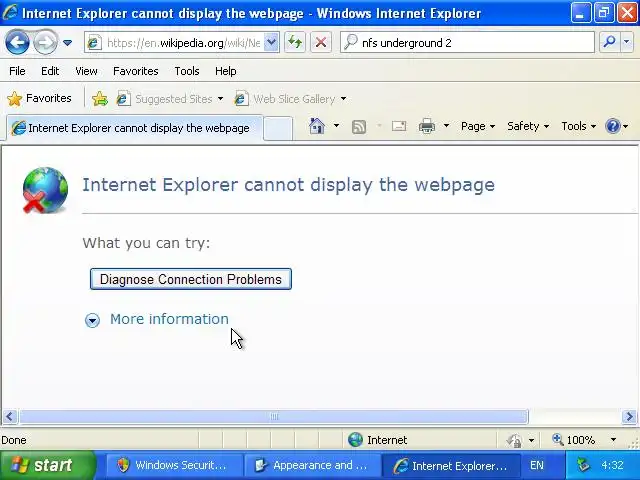Open the Favorites star button panel

point(40,98)
